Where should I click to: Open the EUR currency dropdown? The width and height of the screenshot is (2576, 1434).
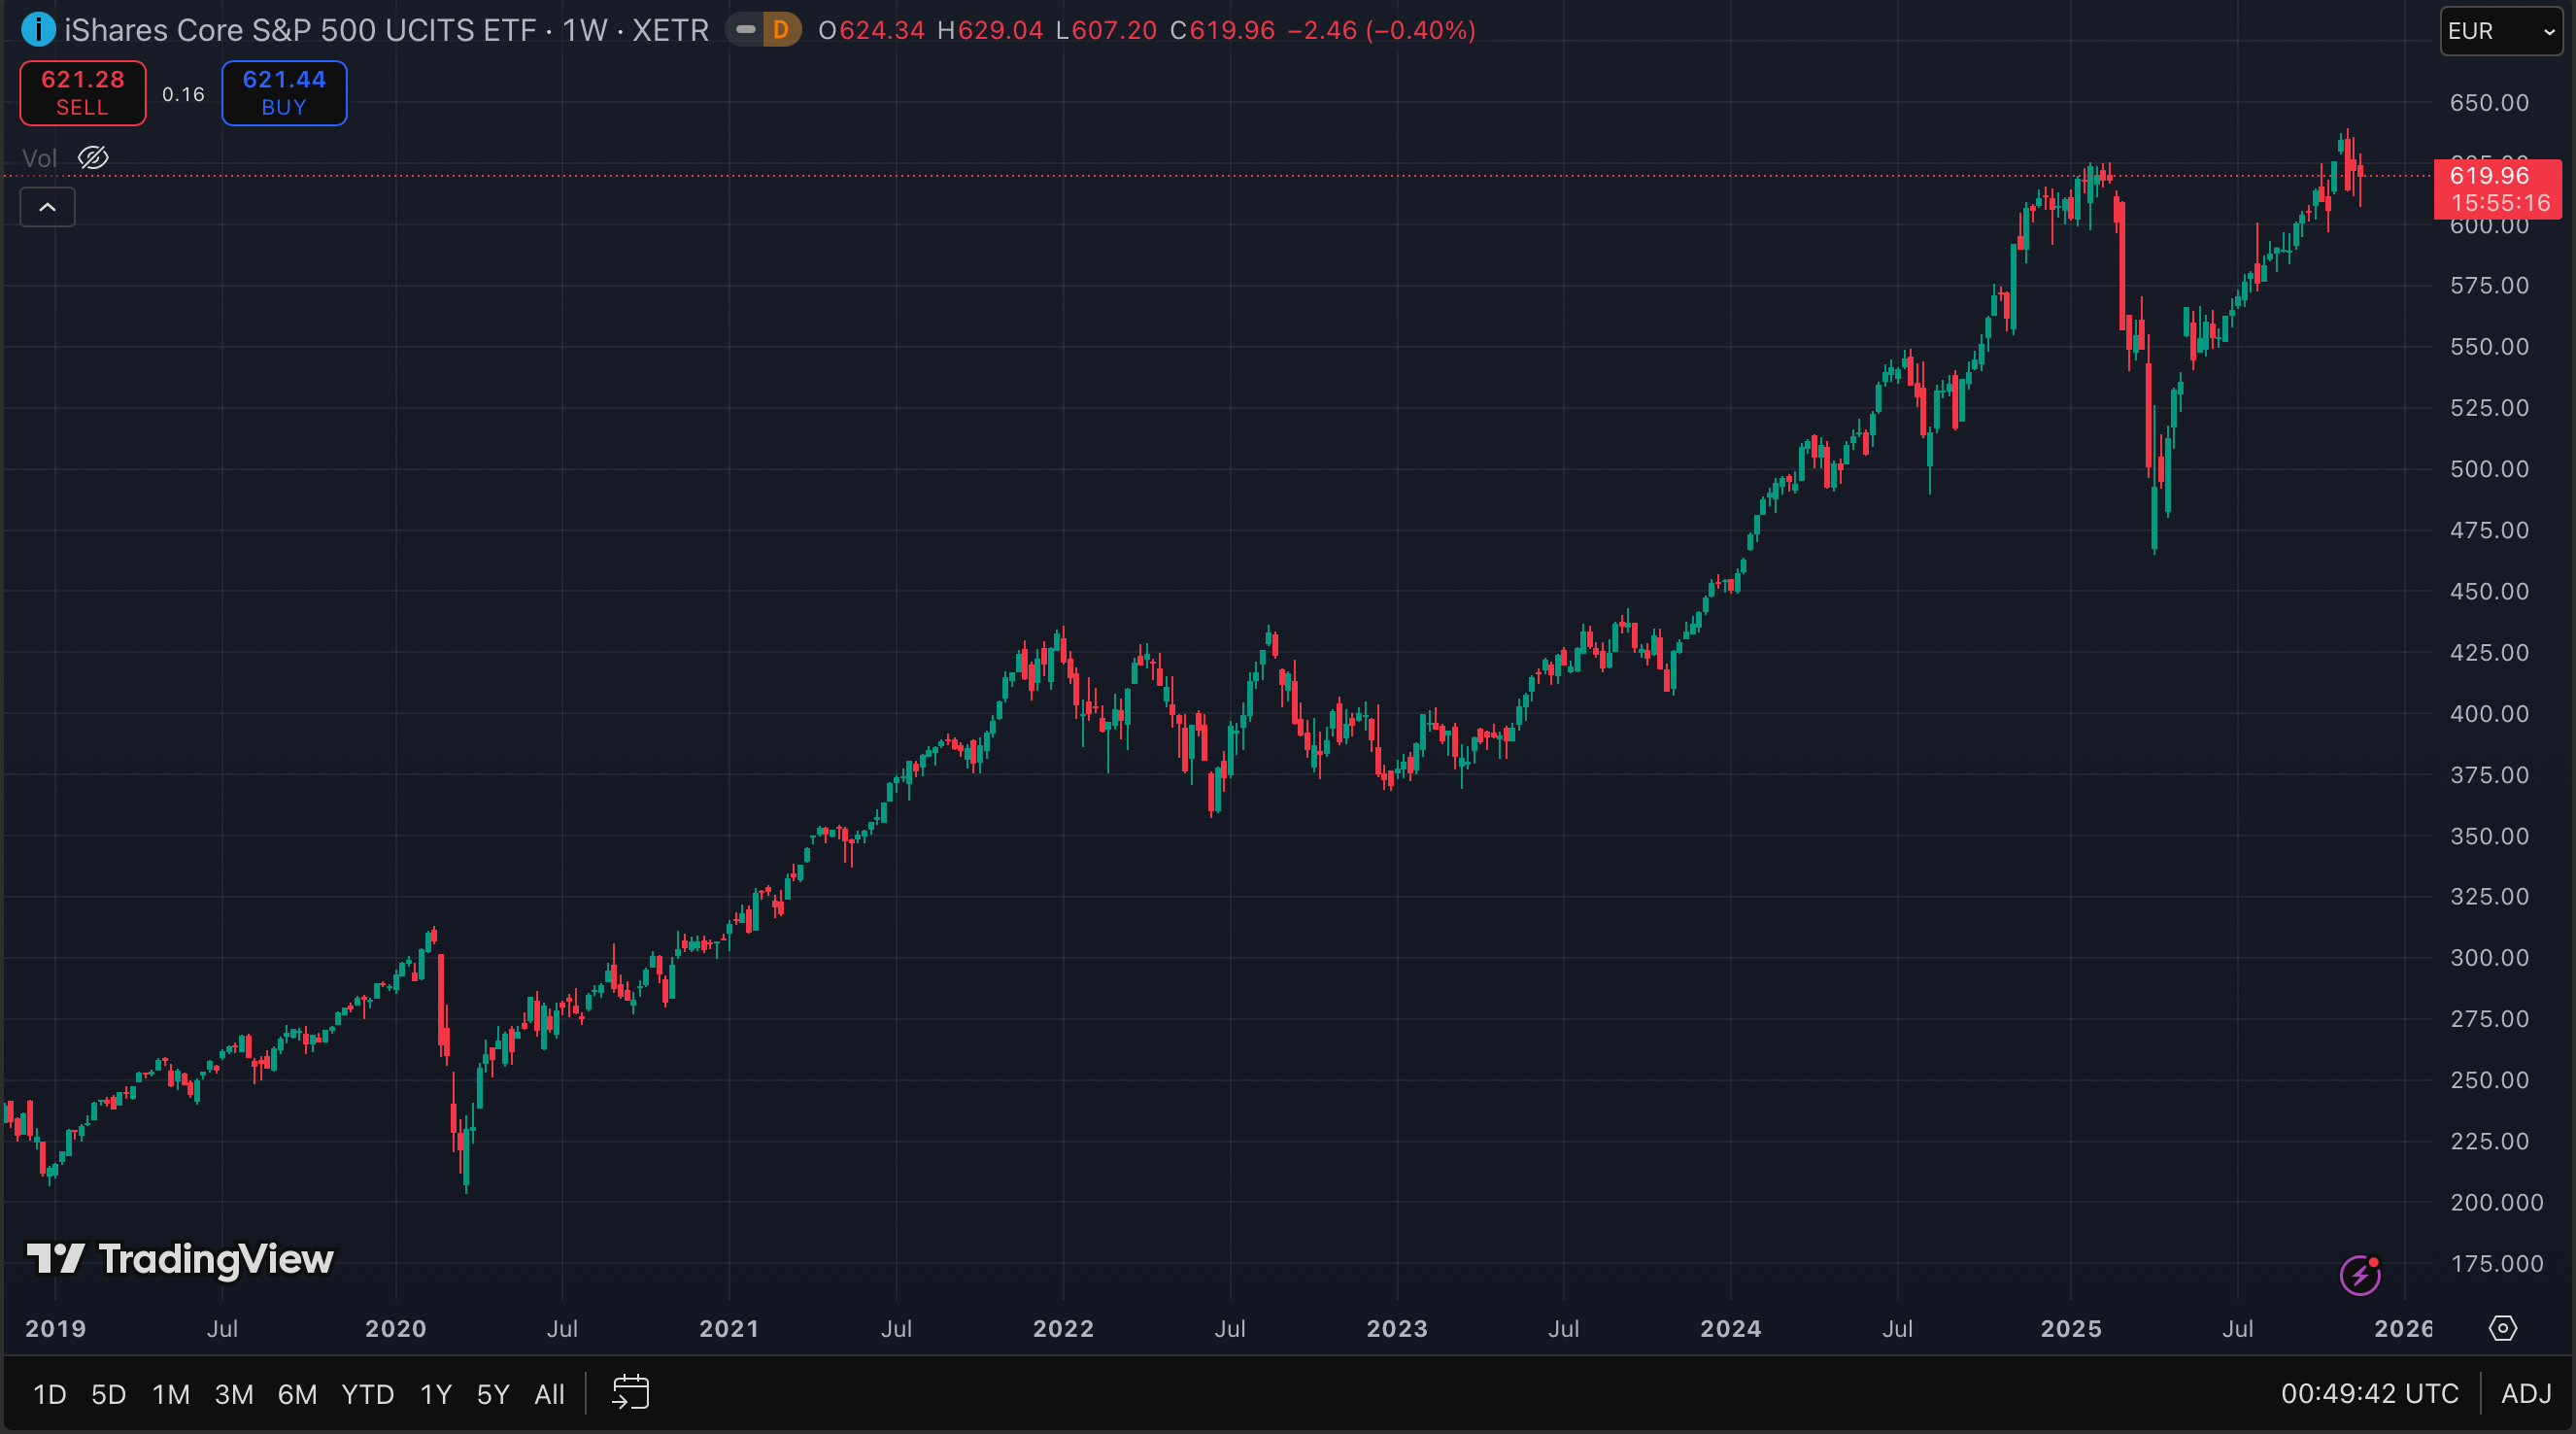[2501, 31]
